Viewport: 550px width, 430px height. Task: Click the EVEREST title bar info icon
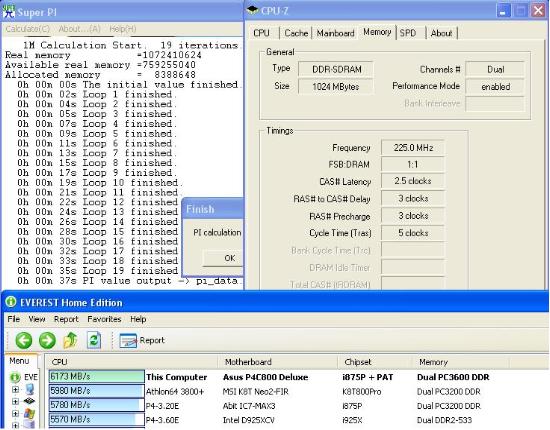tap(11, 302)
